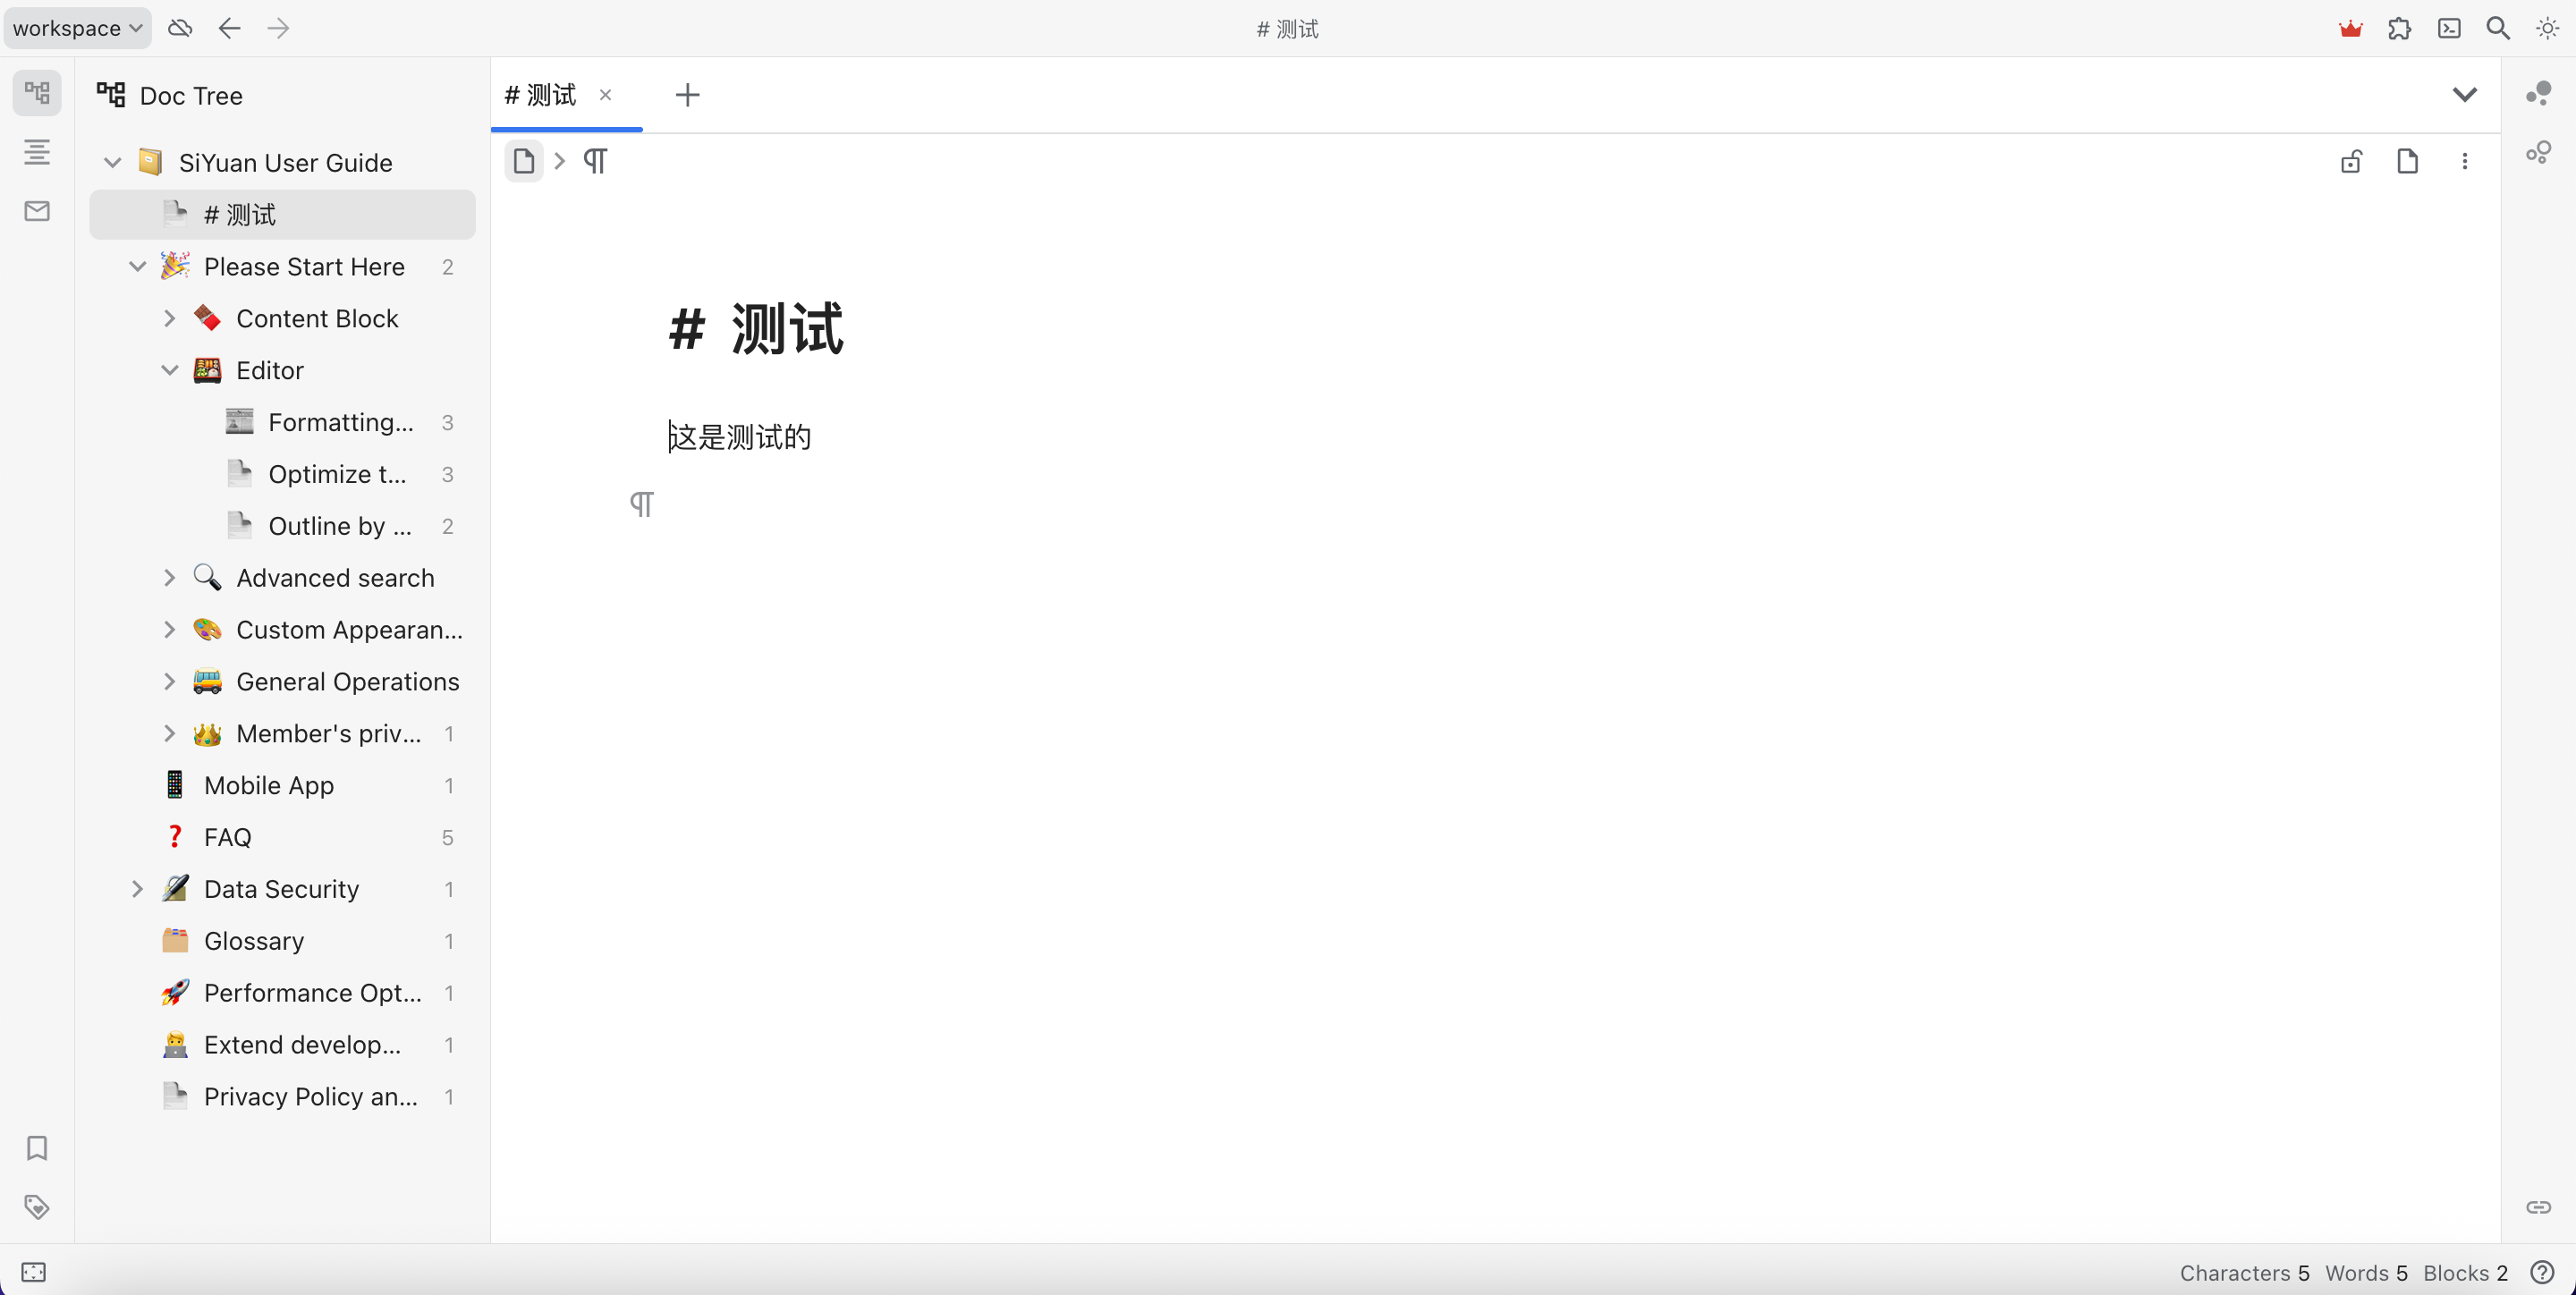The width and height of the screenshot is (2576, 1295).
Task: Open the membership crown icon
Action: [x=2351, y=28]
